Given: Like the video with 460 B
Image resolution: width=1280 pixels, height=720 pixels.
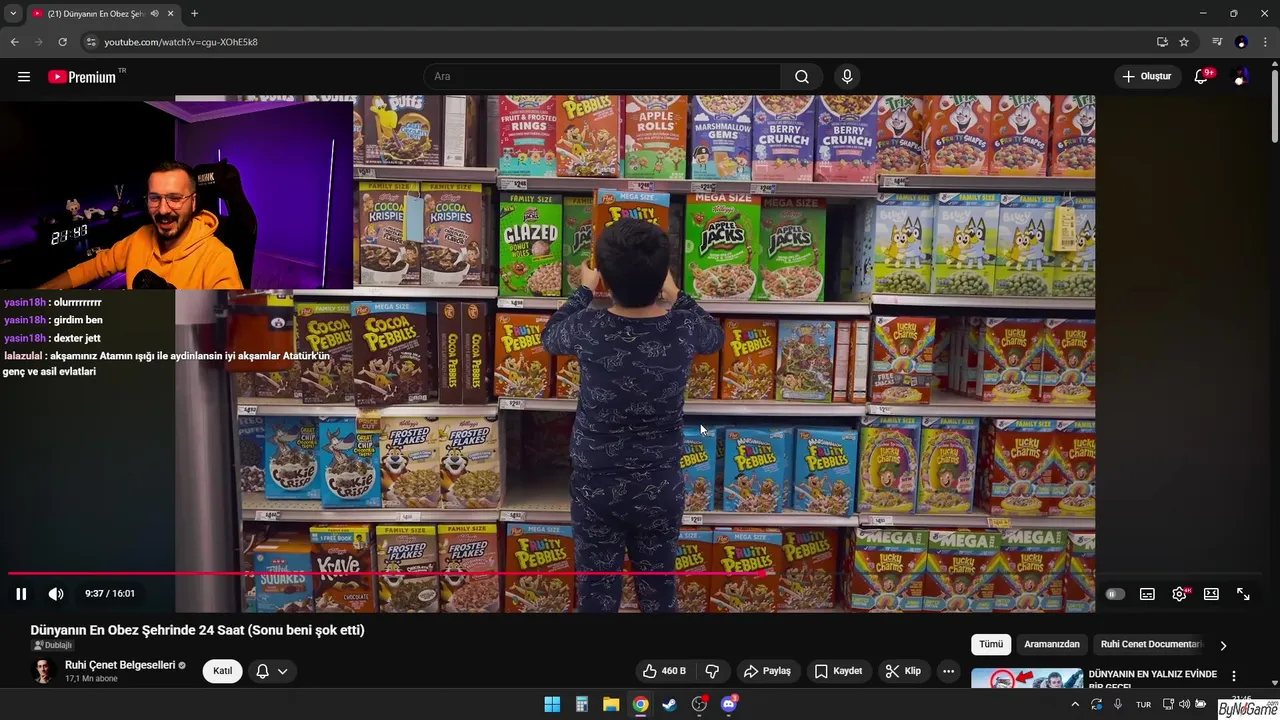Looking at the screenshot, I should click(x=664, y=671).
